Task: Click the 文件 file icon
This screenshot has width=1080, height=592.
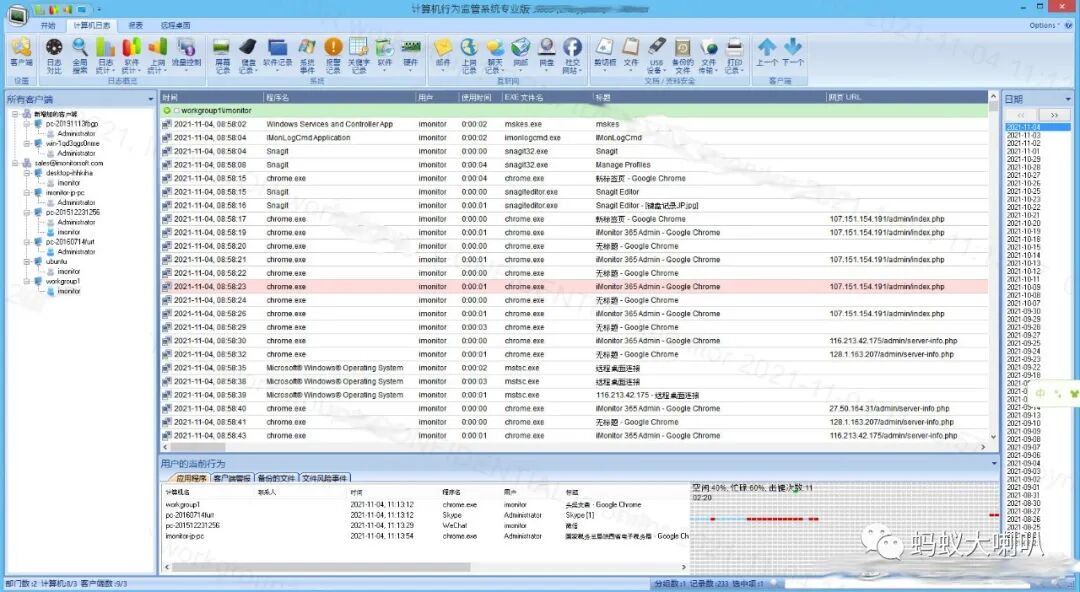Action: (x=631, y=52)
